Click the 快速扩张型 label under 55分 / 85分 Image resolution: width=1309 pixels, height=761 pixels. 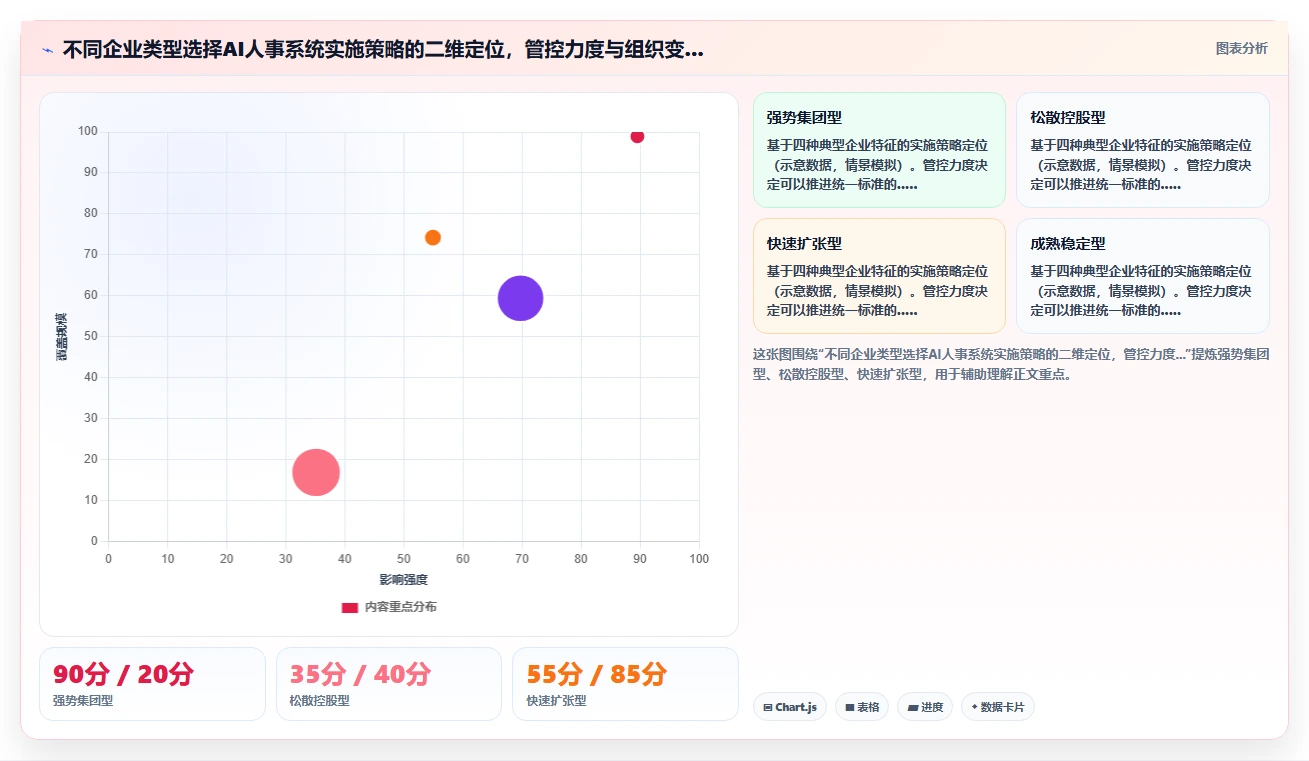pyautogui.click(x=557, y=701)
